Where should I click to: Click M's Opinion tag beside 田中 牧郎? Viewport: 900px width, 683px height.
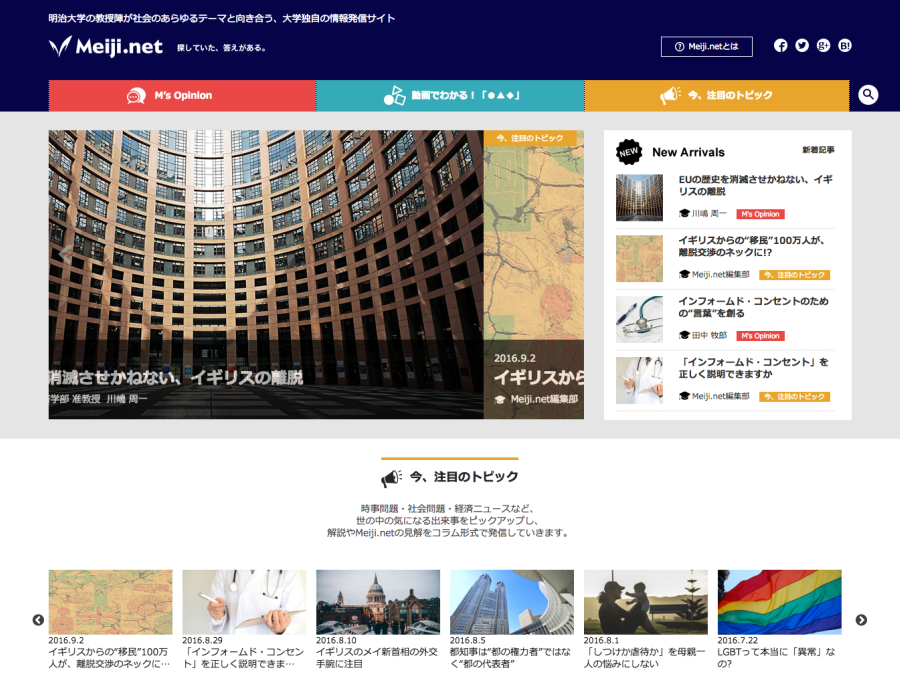(x=761, y=336)
